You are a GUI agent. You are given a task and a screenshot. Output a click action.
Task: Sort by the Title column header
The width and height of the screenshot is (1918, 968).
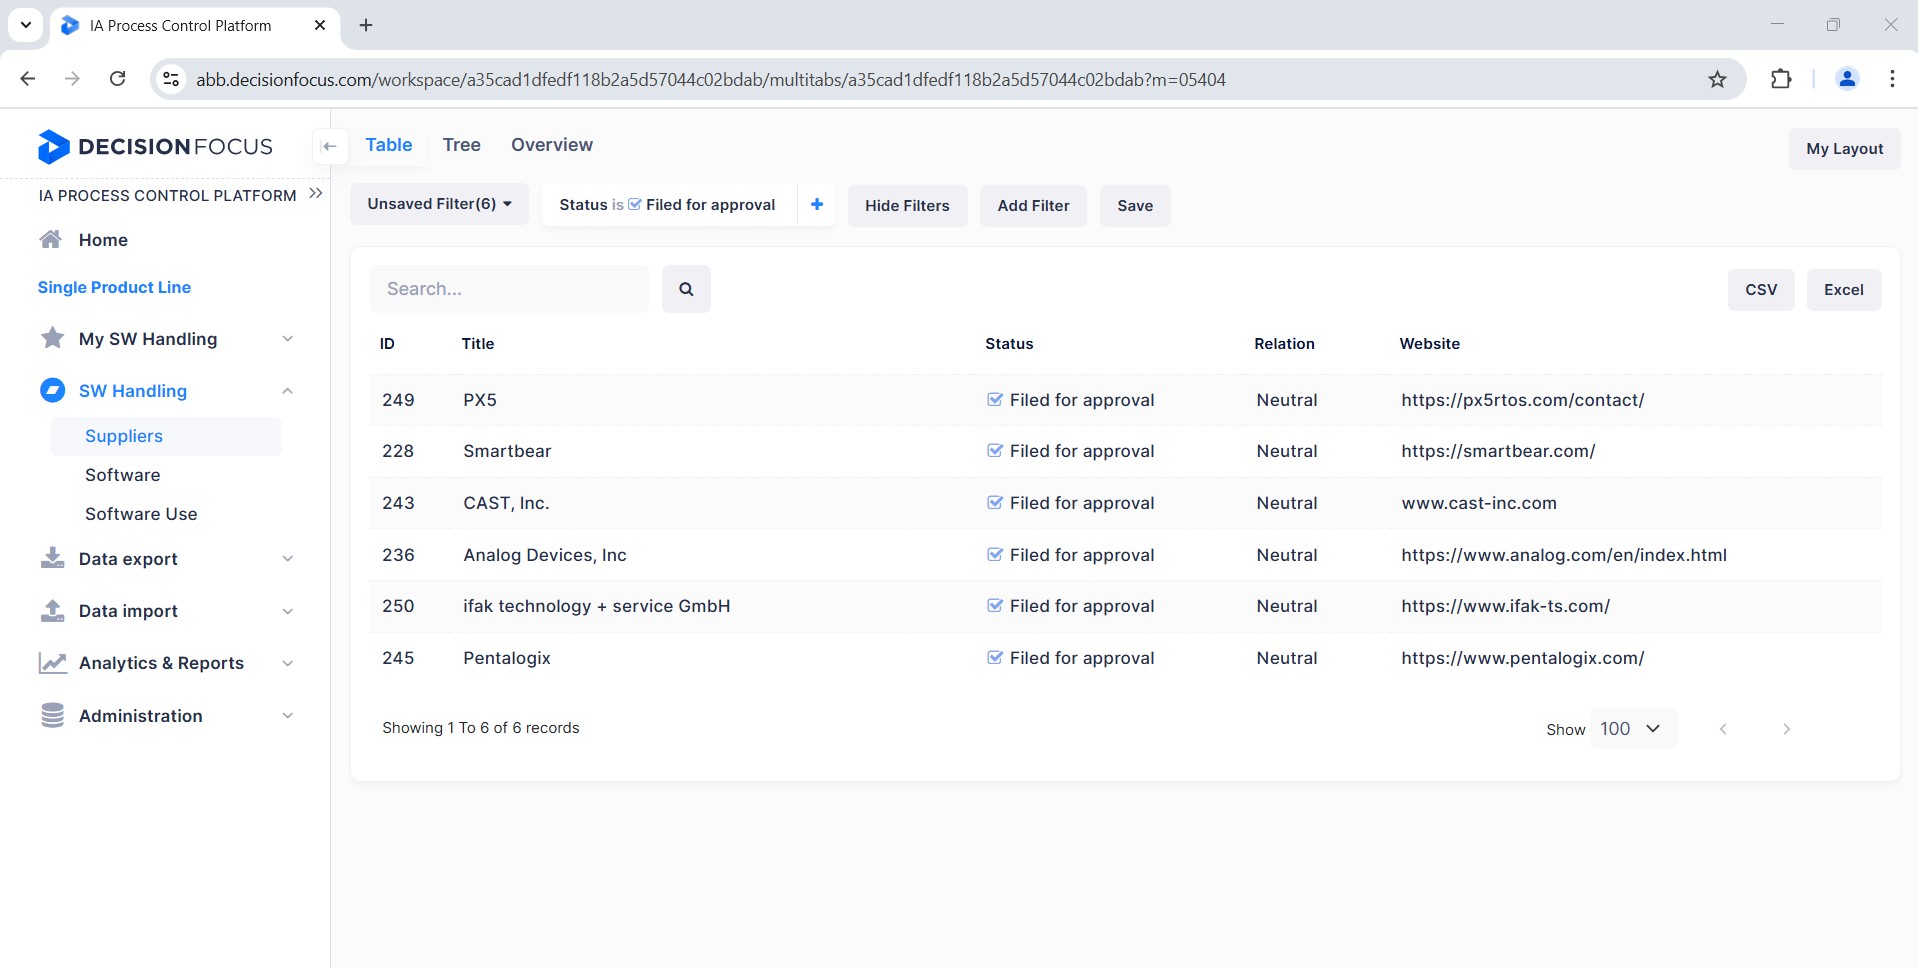478,343
